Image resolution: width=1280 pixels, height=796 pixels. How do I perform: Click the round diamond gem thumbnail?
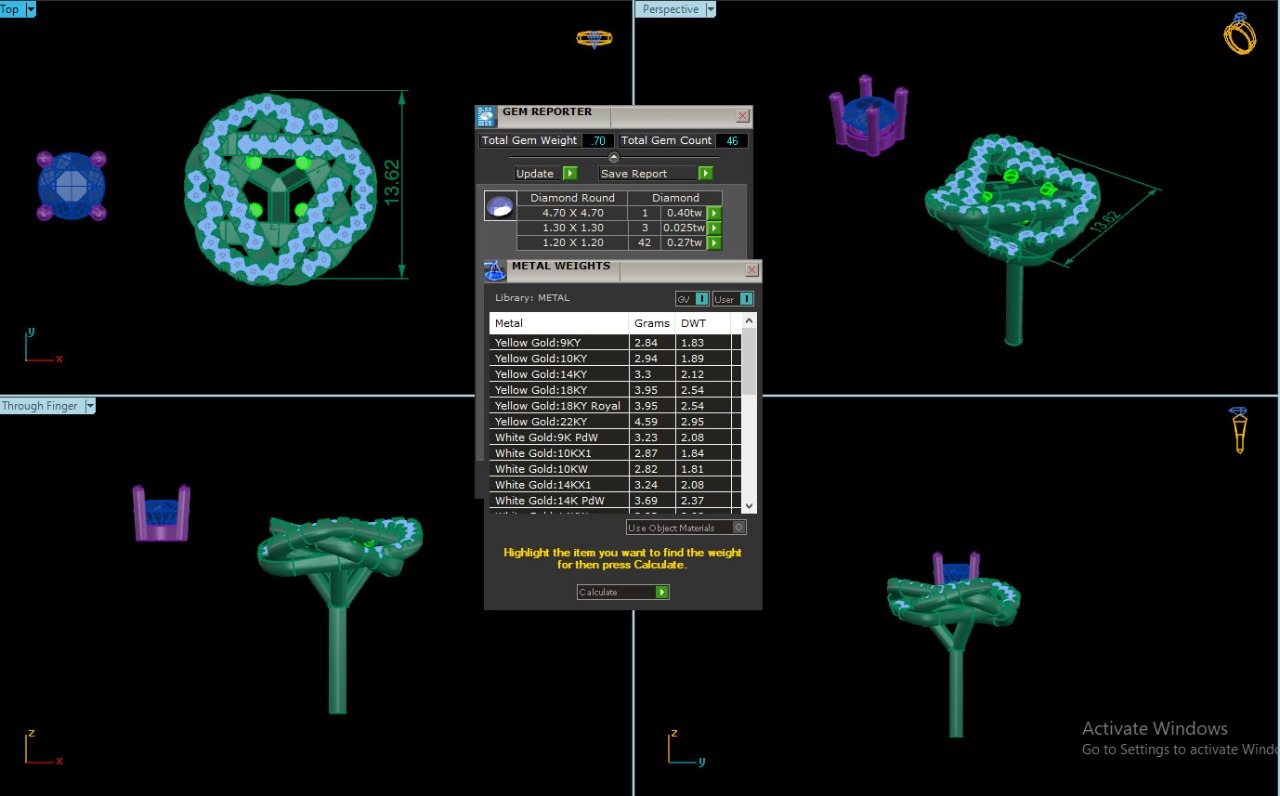tap(501, 206)
